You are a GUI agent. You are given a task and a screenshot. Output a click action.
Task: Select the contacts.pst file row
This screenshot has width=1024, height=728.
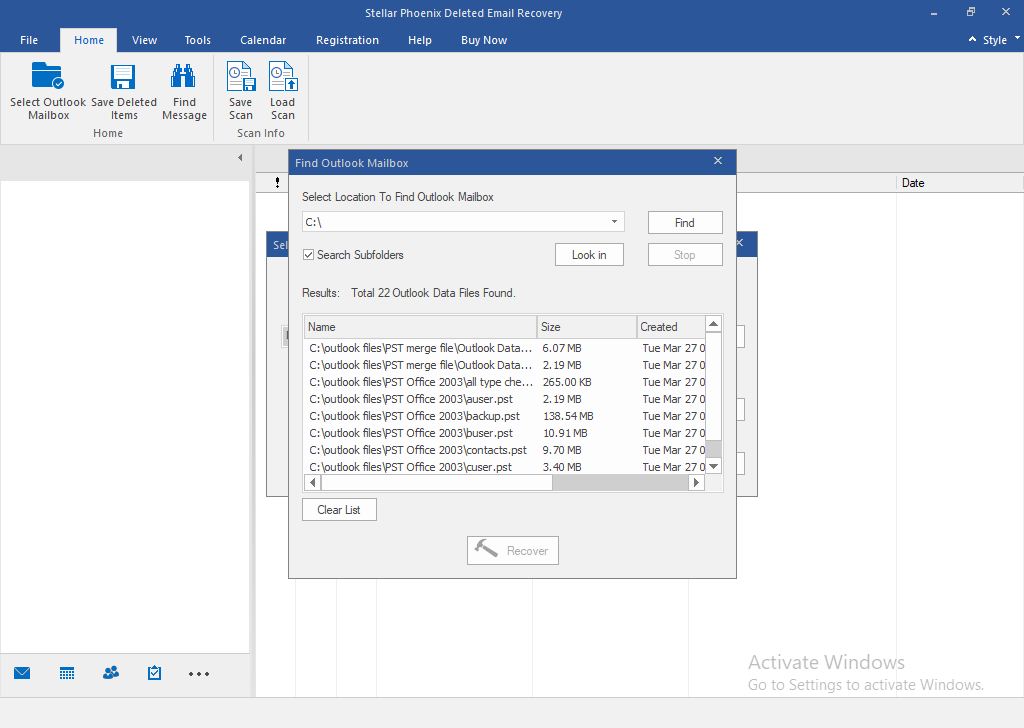tap(505, 450)
